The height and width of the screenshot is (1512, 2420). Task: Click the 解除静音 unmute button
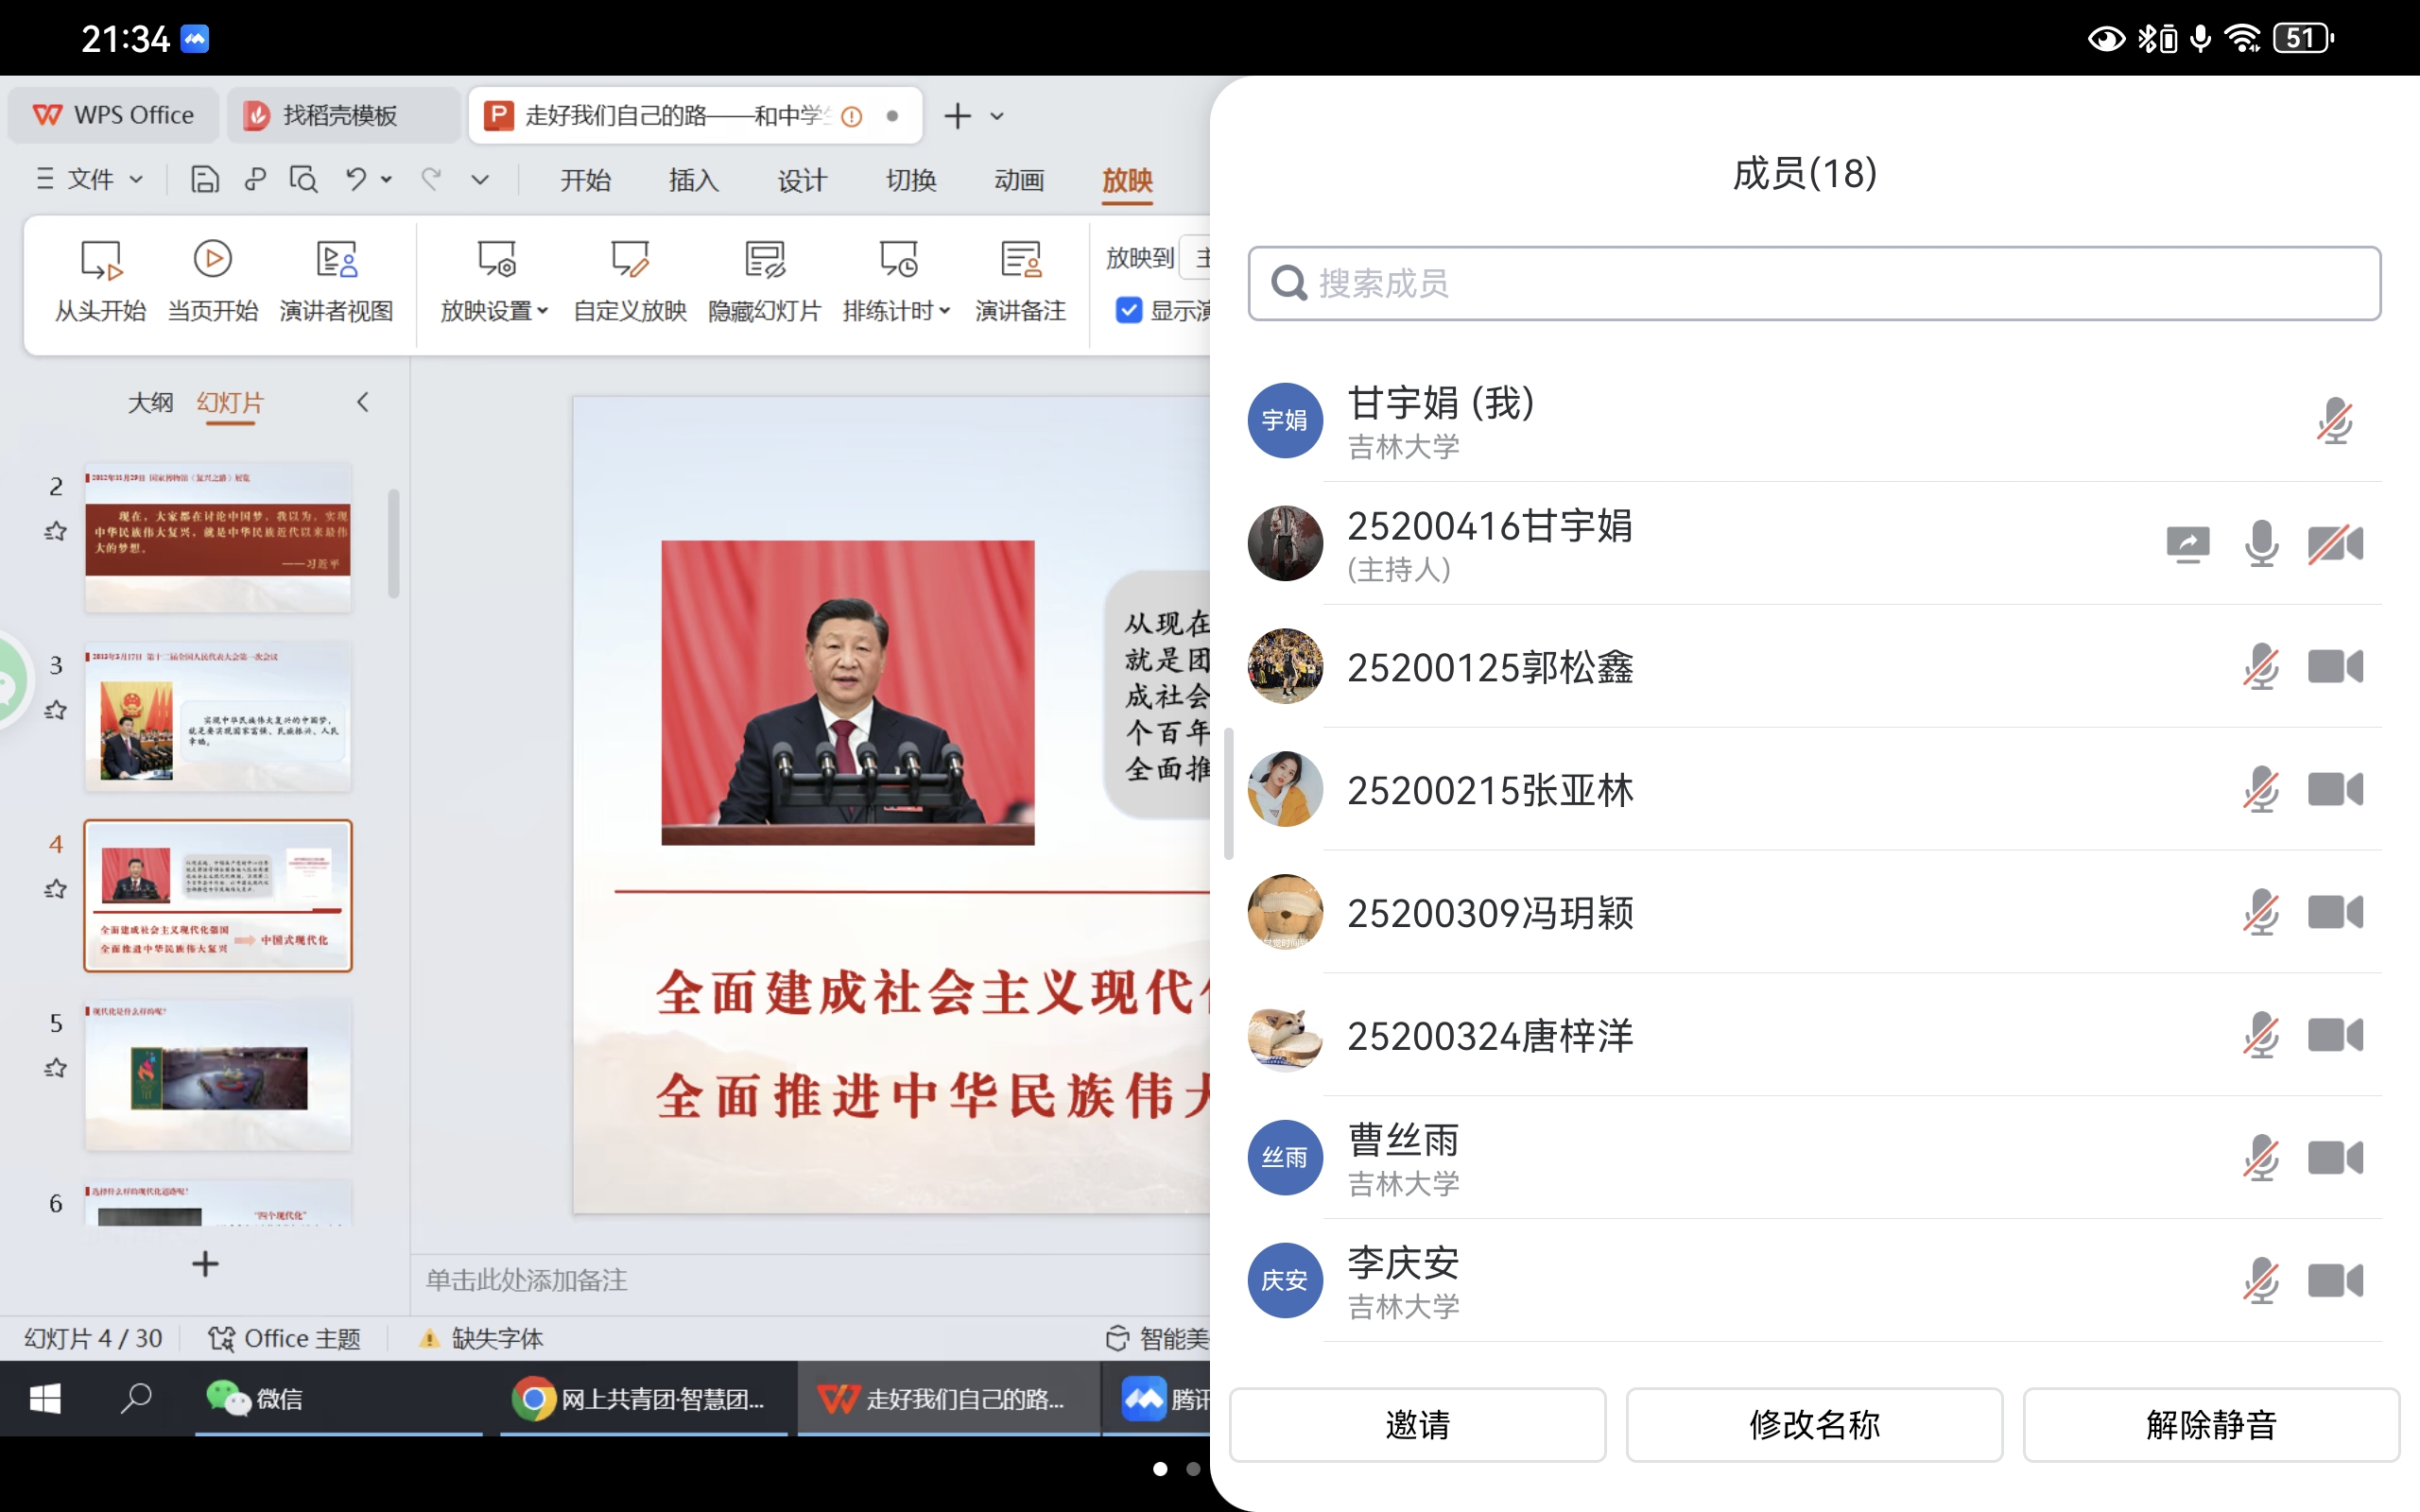coord(2211,1424)
